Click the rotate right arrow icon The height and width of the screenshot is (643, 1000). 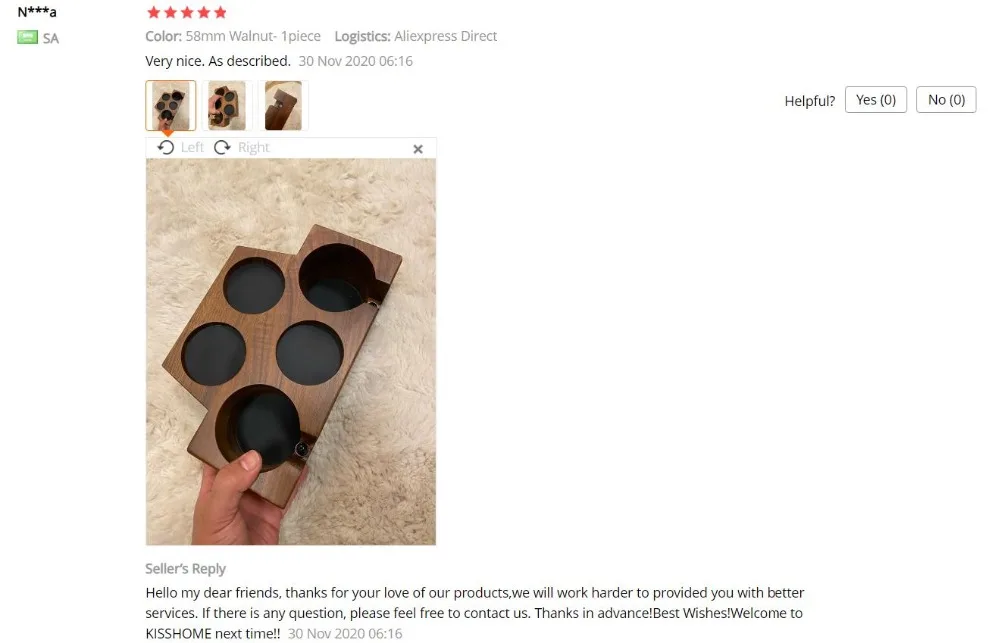pyautogui.click(x=222, y=147)
